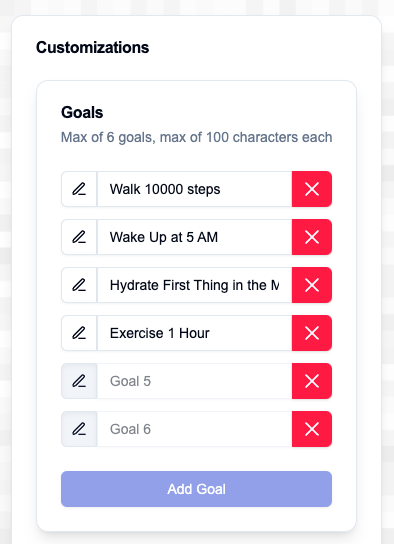Click the Goal 6 placeholder input
The image size is (394, 544).
(x=195, y=429)
